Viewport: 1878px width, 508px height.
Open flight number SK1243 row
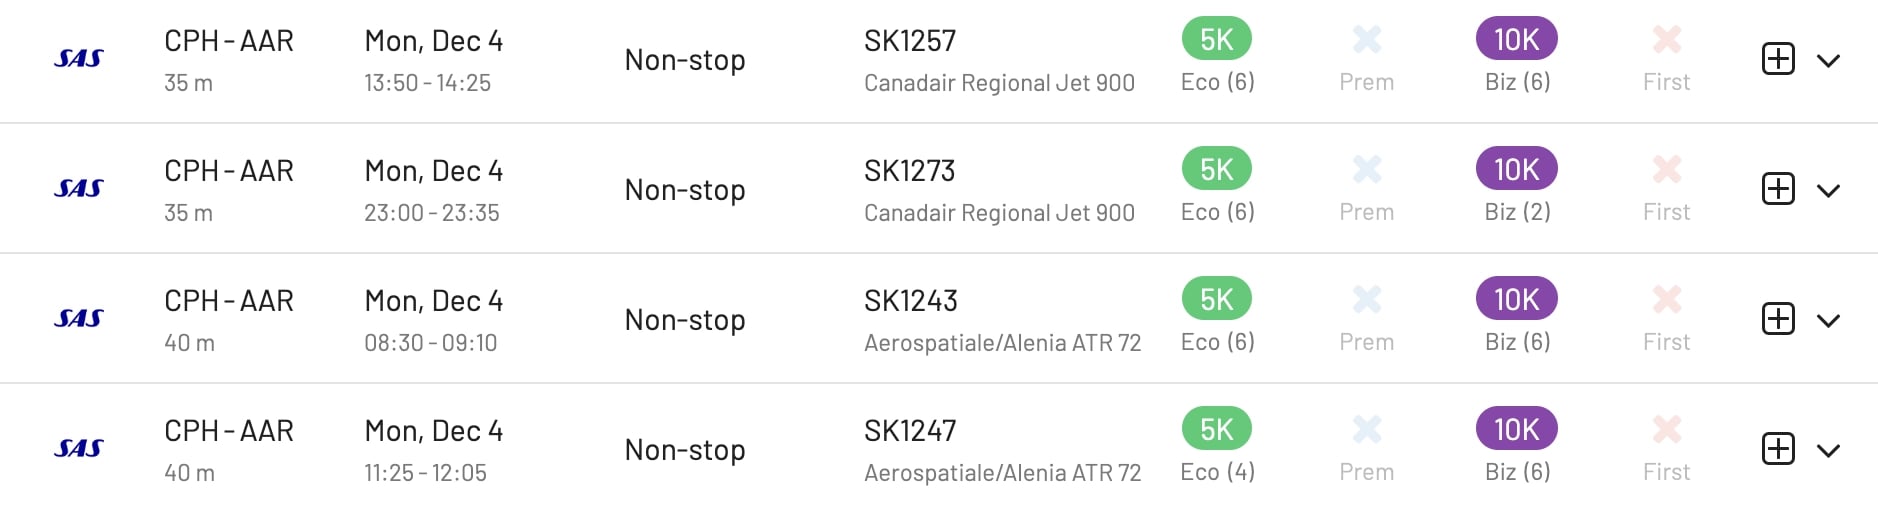point(938,319)
